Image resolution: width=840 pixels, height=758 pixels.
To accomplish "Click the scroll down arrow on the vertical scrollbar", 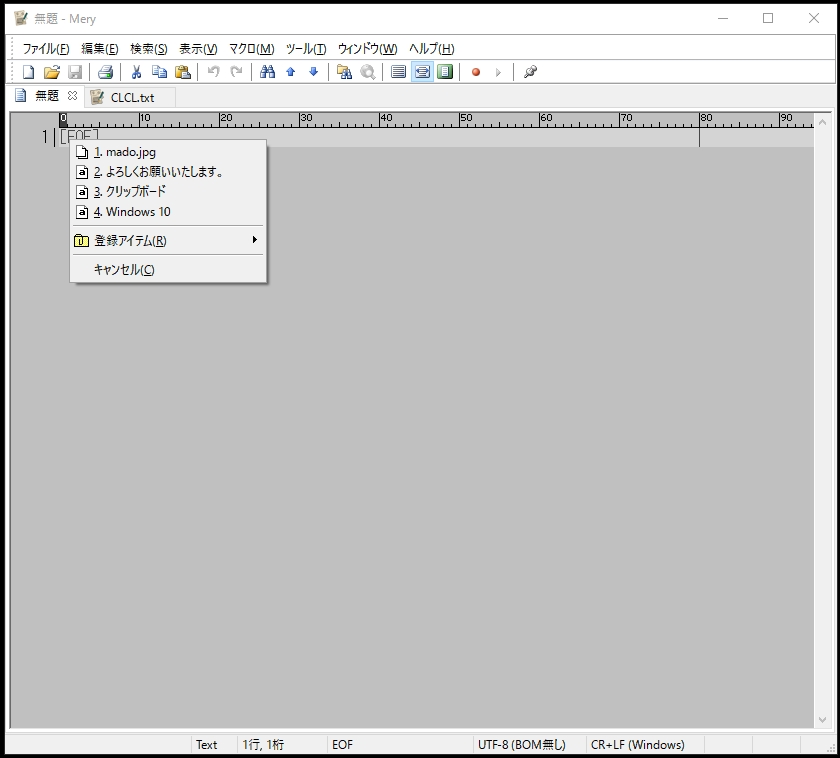I will coord(822,719).
